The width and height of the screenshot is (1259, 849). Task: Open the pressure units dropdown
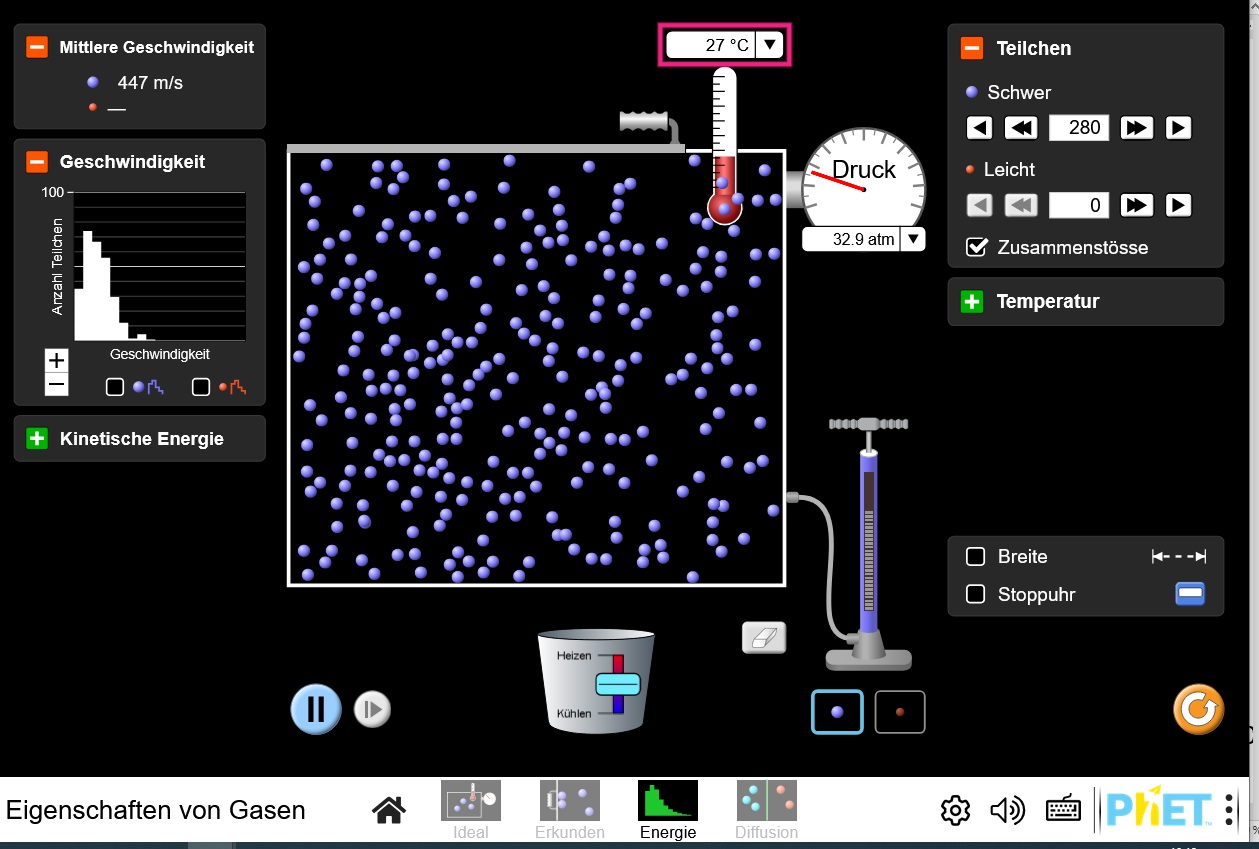click(913, 239)
